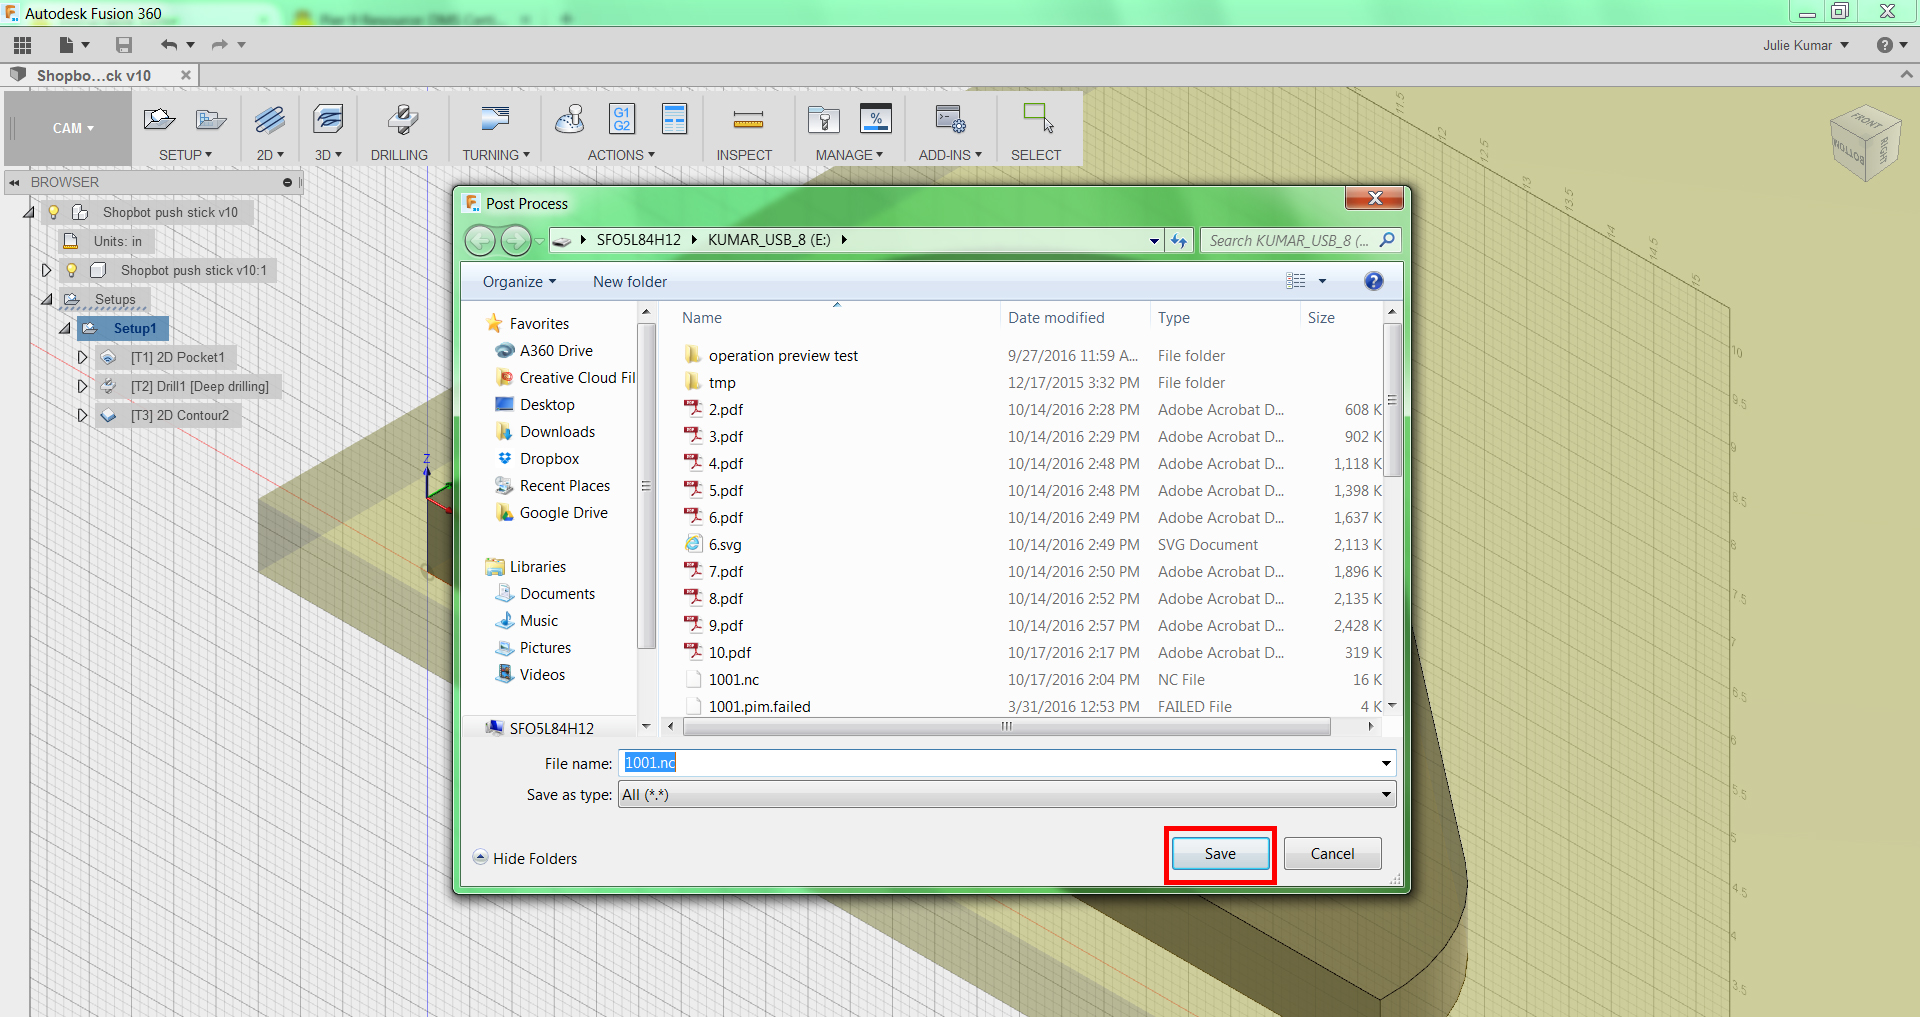Select the 1001.nc file
This screenshot has width=1920, height=1017.
[733, 680]
